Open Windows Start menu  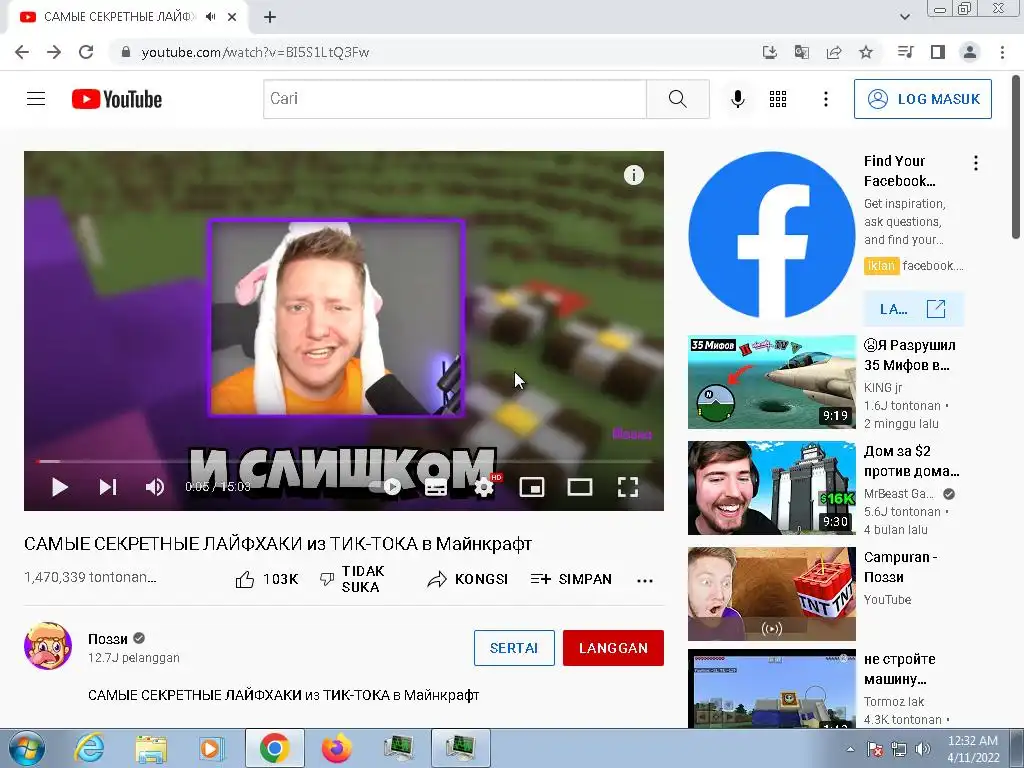[x=26, y=748]
